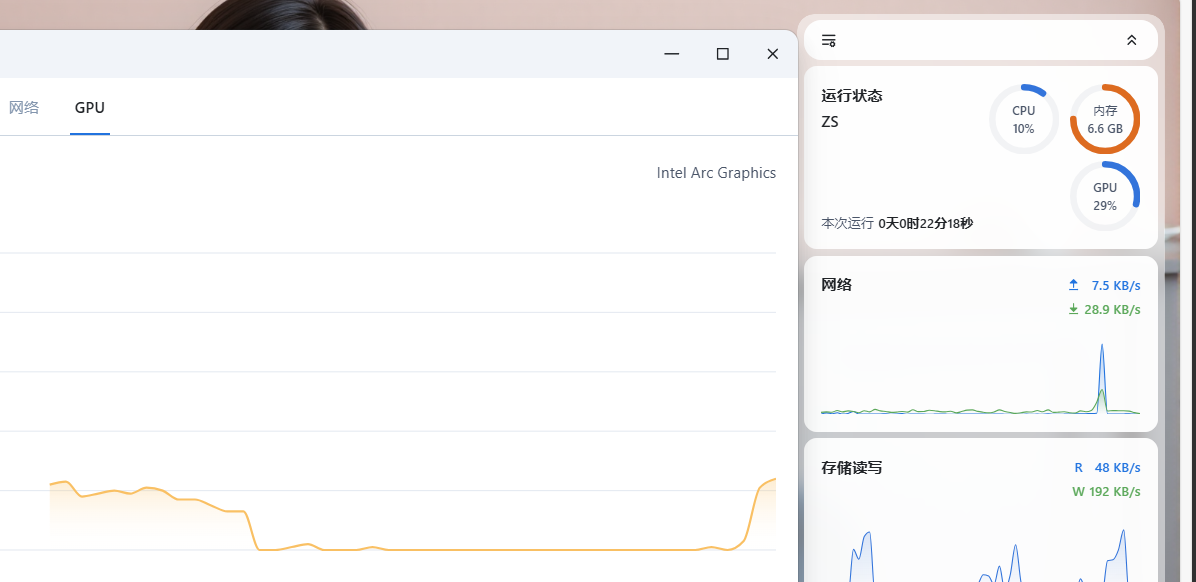Close the resource monitor window
This screenshot has height=582, width=1196.
pyautogui.click(x=773, y=53)
